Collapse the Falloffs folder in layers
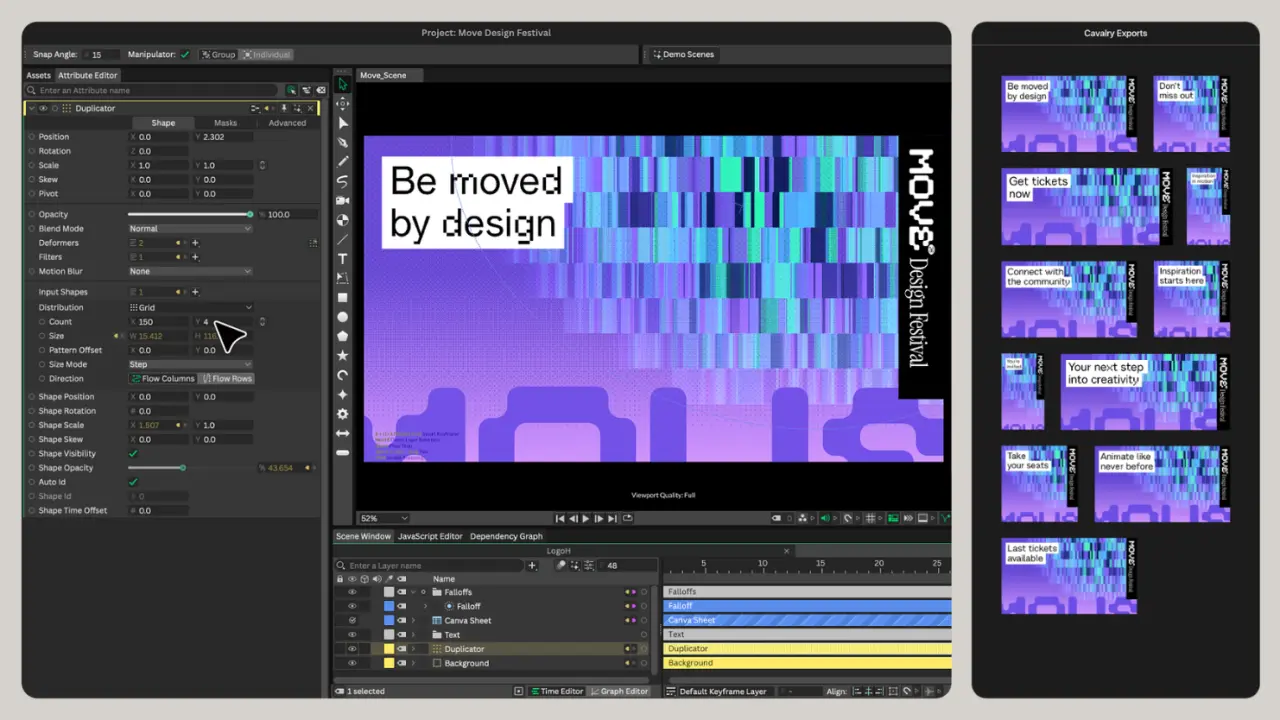 click(x=413, y=592)
